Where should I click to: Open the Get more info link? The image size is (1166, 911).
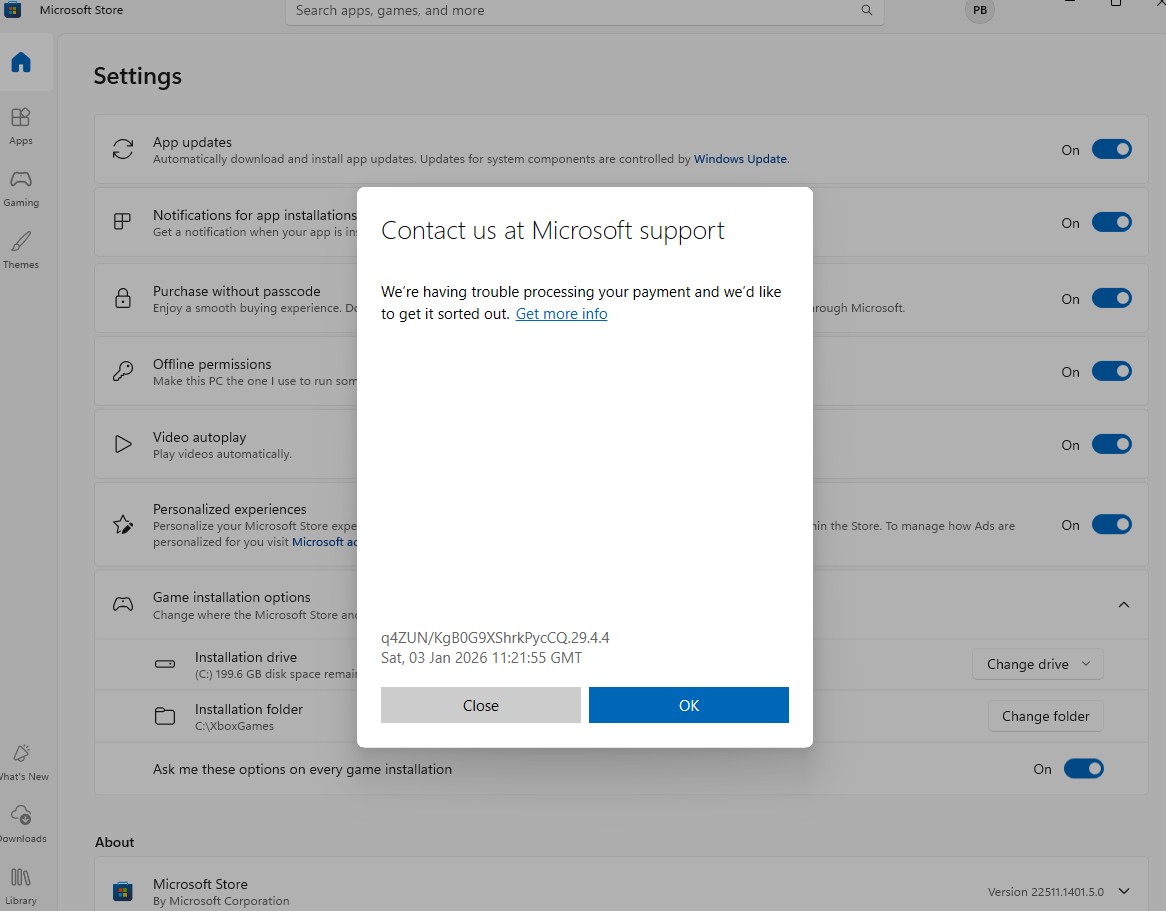pos(561,314)
